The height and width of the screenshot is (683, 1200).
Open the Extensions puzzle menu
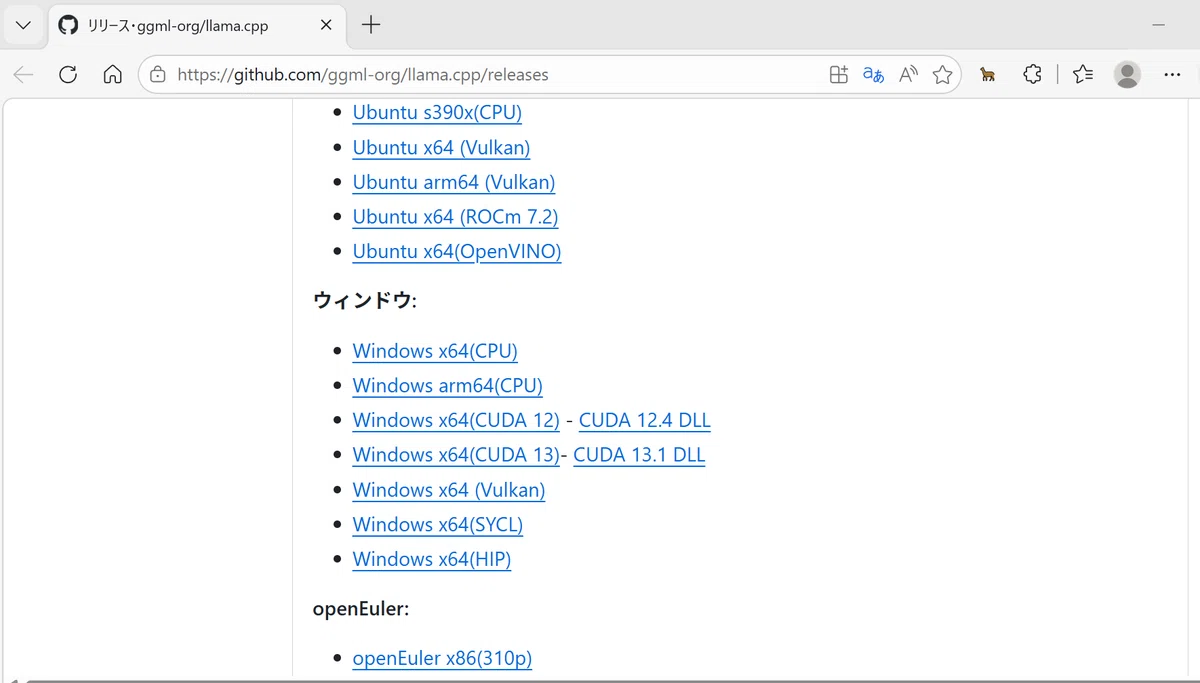point(1033,74)
